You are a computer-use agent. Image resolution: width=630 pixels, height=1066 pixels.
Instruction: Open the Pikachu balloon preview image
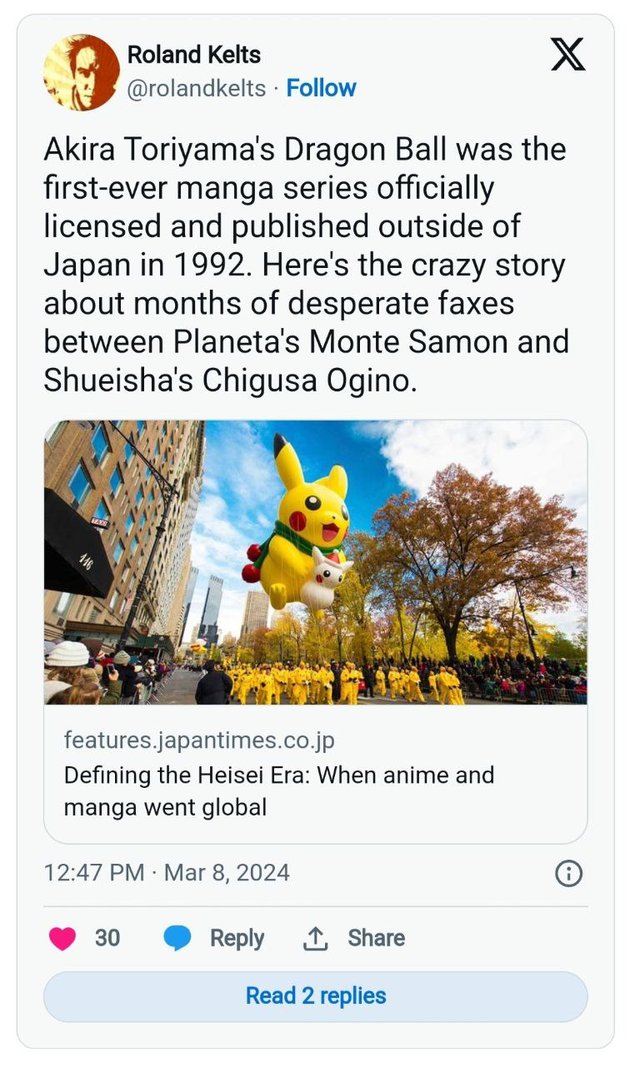point(315,562)
